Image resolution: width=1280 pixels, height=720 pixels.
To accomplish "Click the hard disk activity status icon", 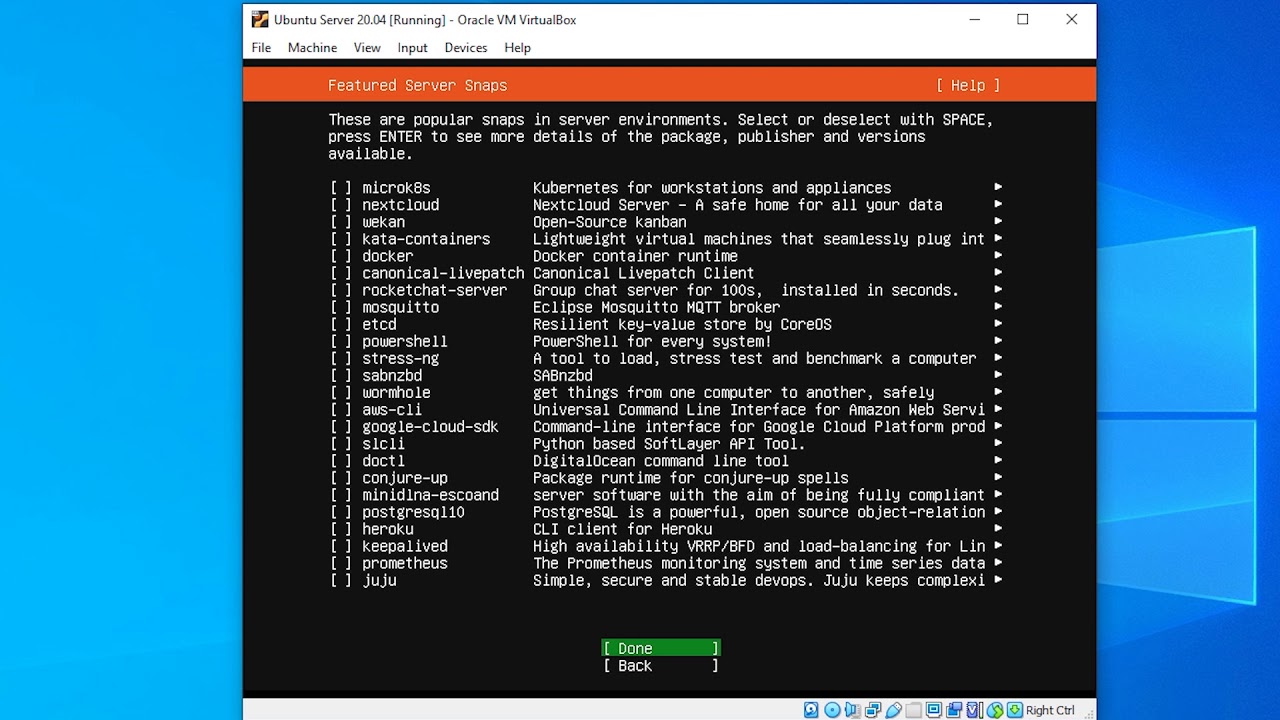I will pyautogui.click(x=811, y=710).
